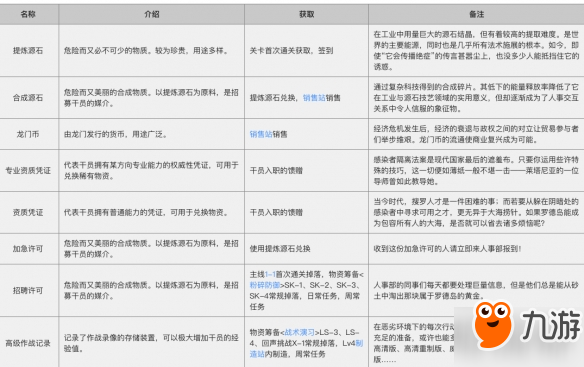Click the 销售站 link in the 合成源石 row
Viewport: 584px width, 367px height.
[x=314, y=98]
